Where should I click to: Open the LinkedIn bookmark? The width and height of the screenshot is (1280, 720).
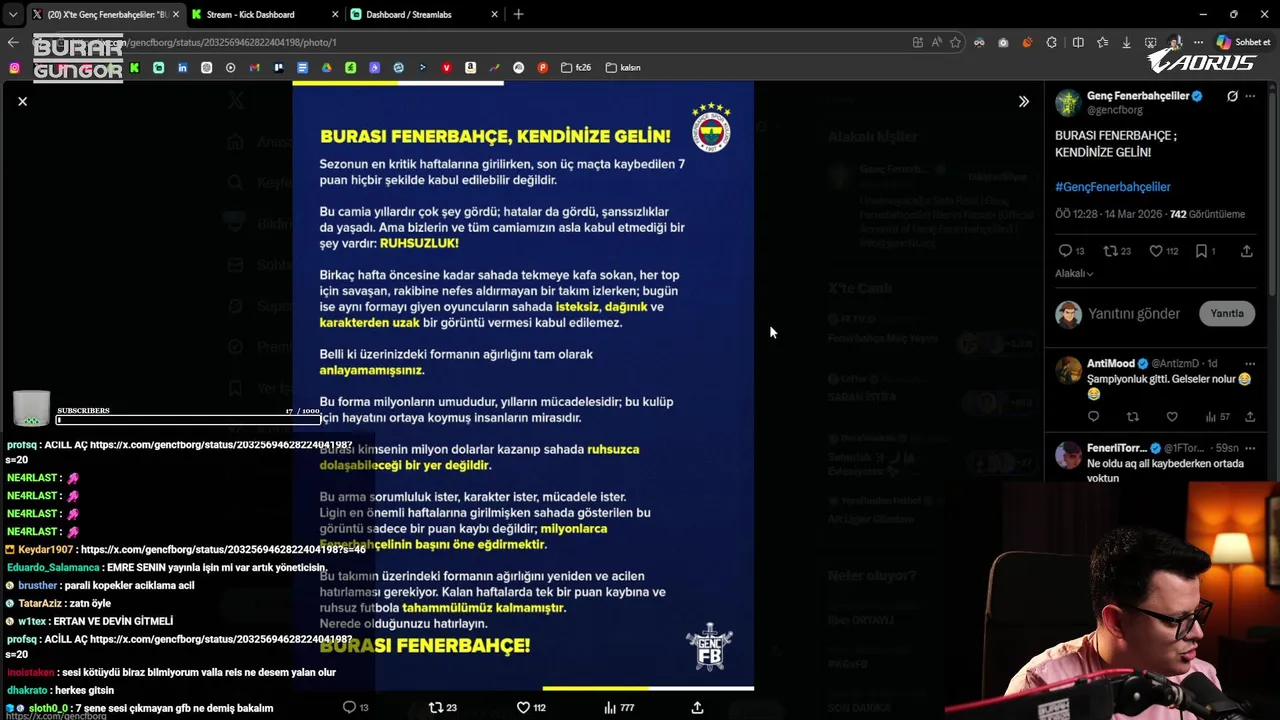pyautogui.click(x=183, y=68)
